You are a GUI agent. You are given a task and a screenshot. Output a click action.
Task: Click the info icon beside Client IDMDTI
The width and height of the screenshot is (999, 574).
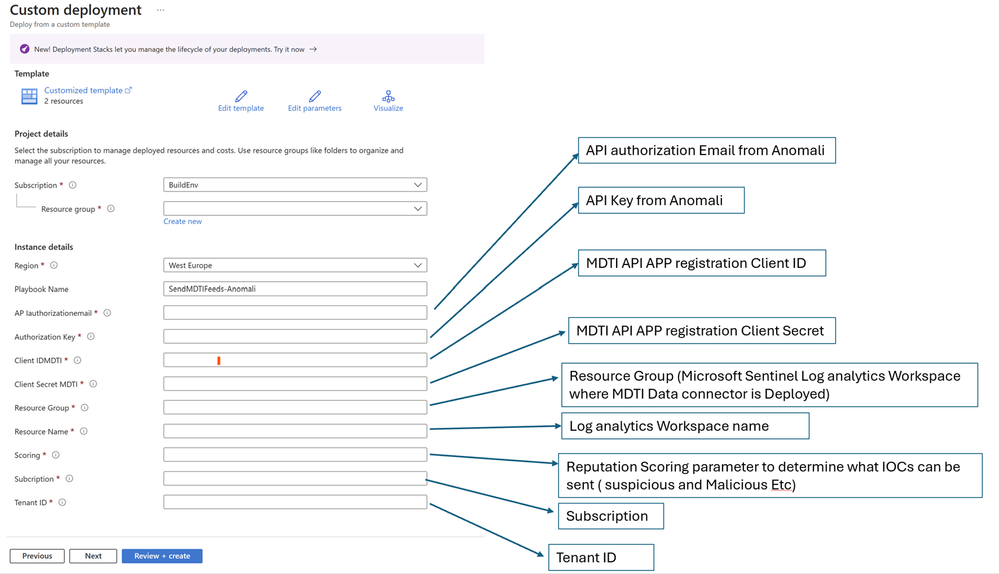77,361
